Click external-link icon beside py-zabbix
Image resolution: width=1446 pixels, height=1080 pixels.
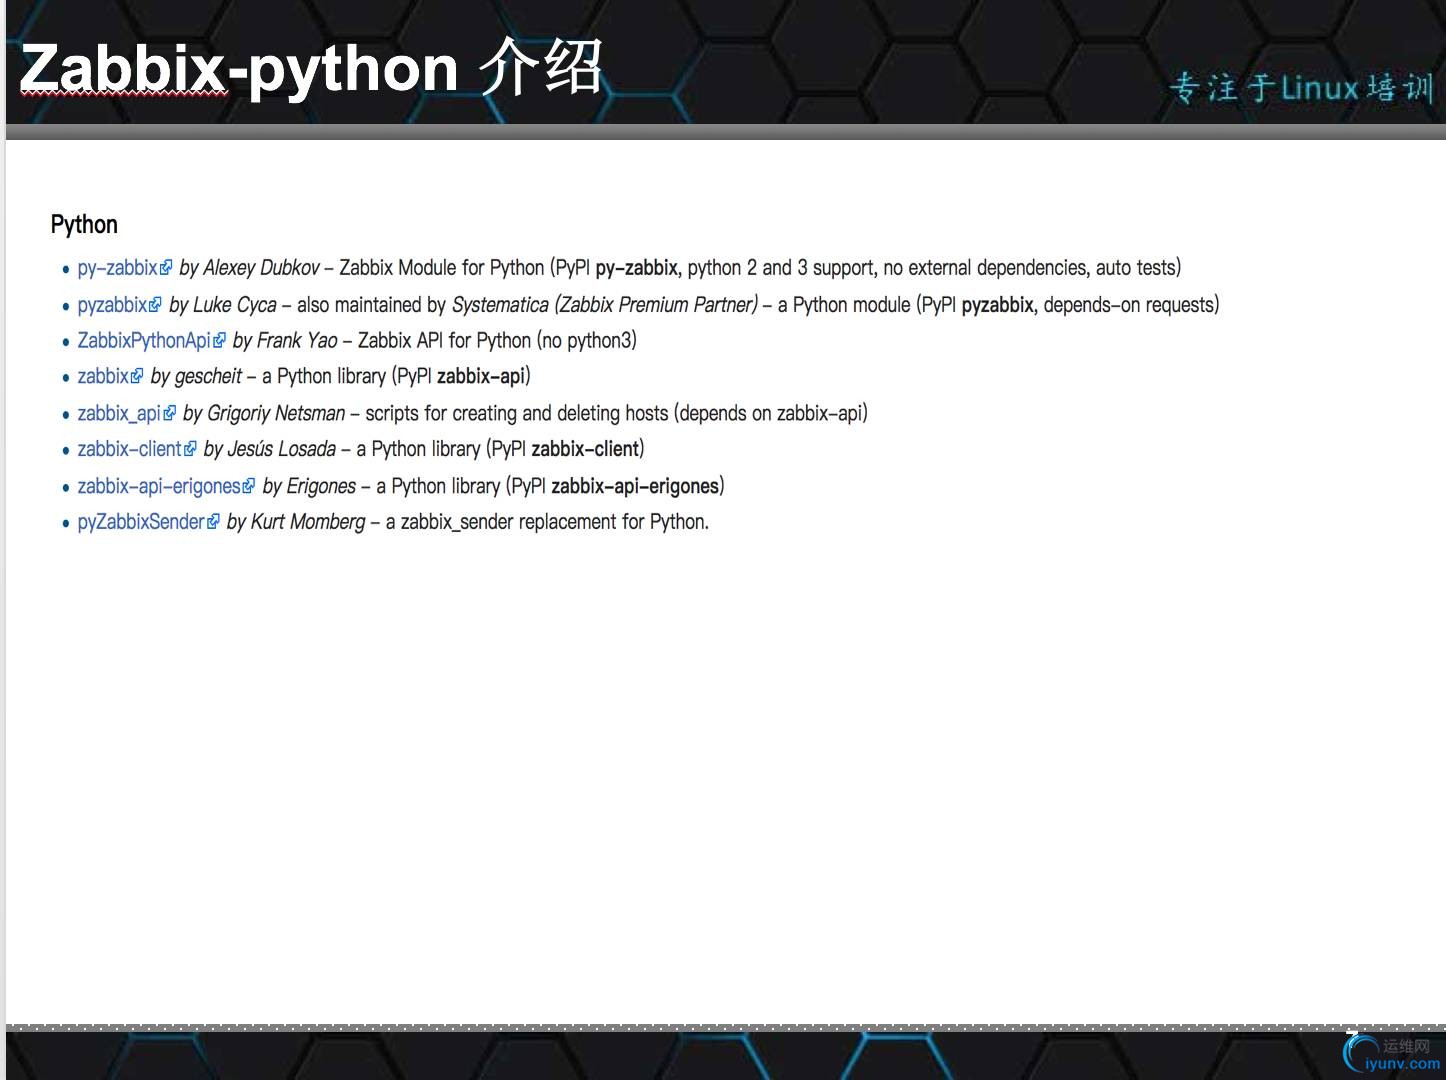166,268
